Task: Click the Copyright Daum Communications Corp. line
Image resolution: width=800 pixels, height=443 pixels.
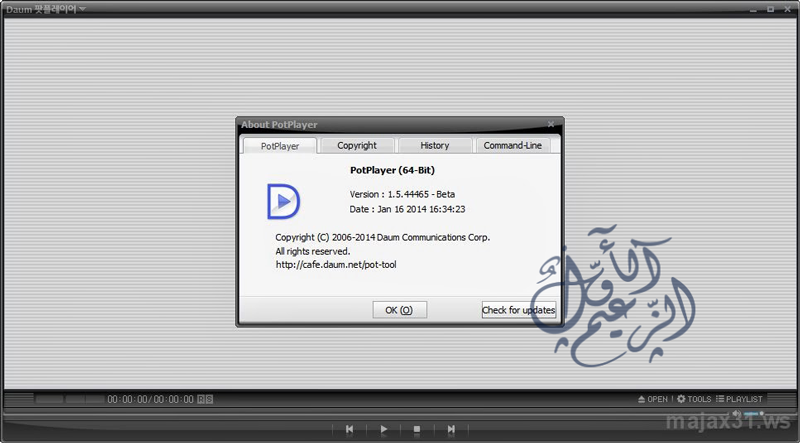Action: pos(383,237)
